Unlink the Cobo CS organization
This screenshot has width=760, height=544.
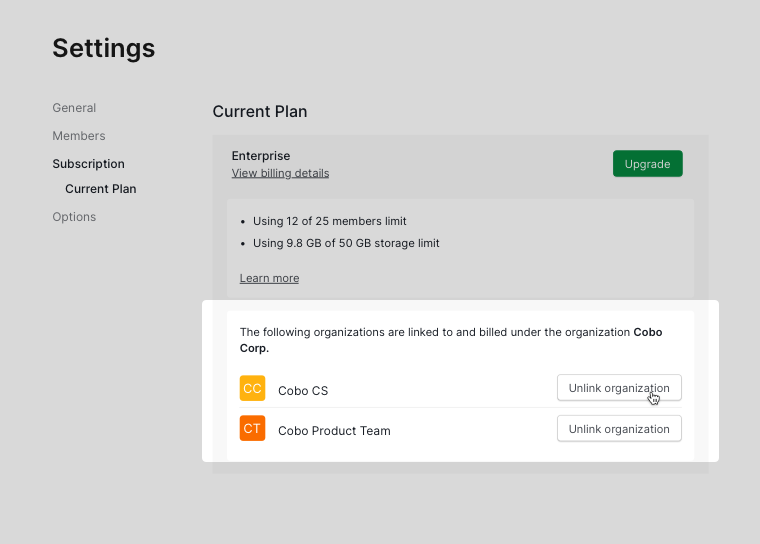(x=619, y=388)
